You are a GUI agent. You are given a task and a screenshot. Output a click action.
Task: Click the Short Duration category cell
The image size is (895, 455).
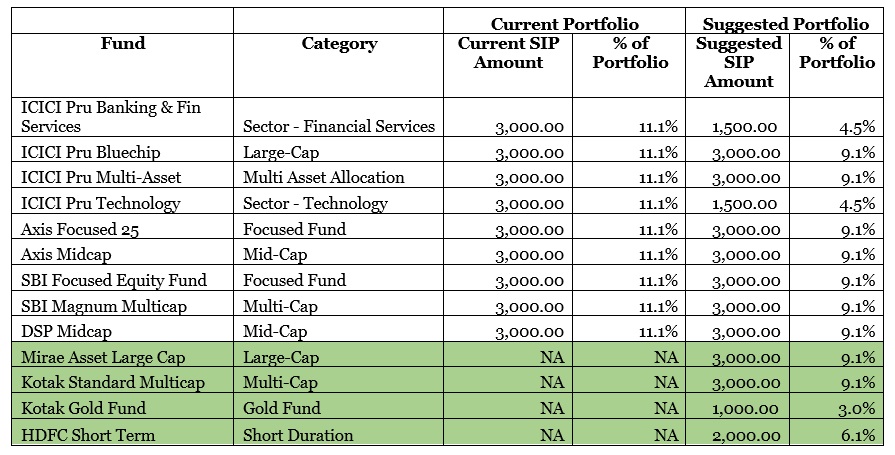(x=298, y=435)
